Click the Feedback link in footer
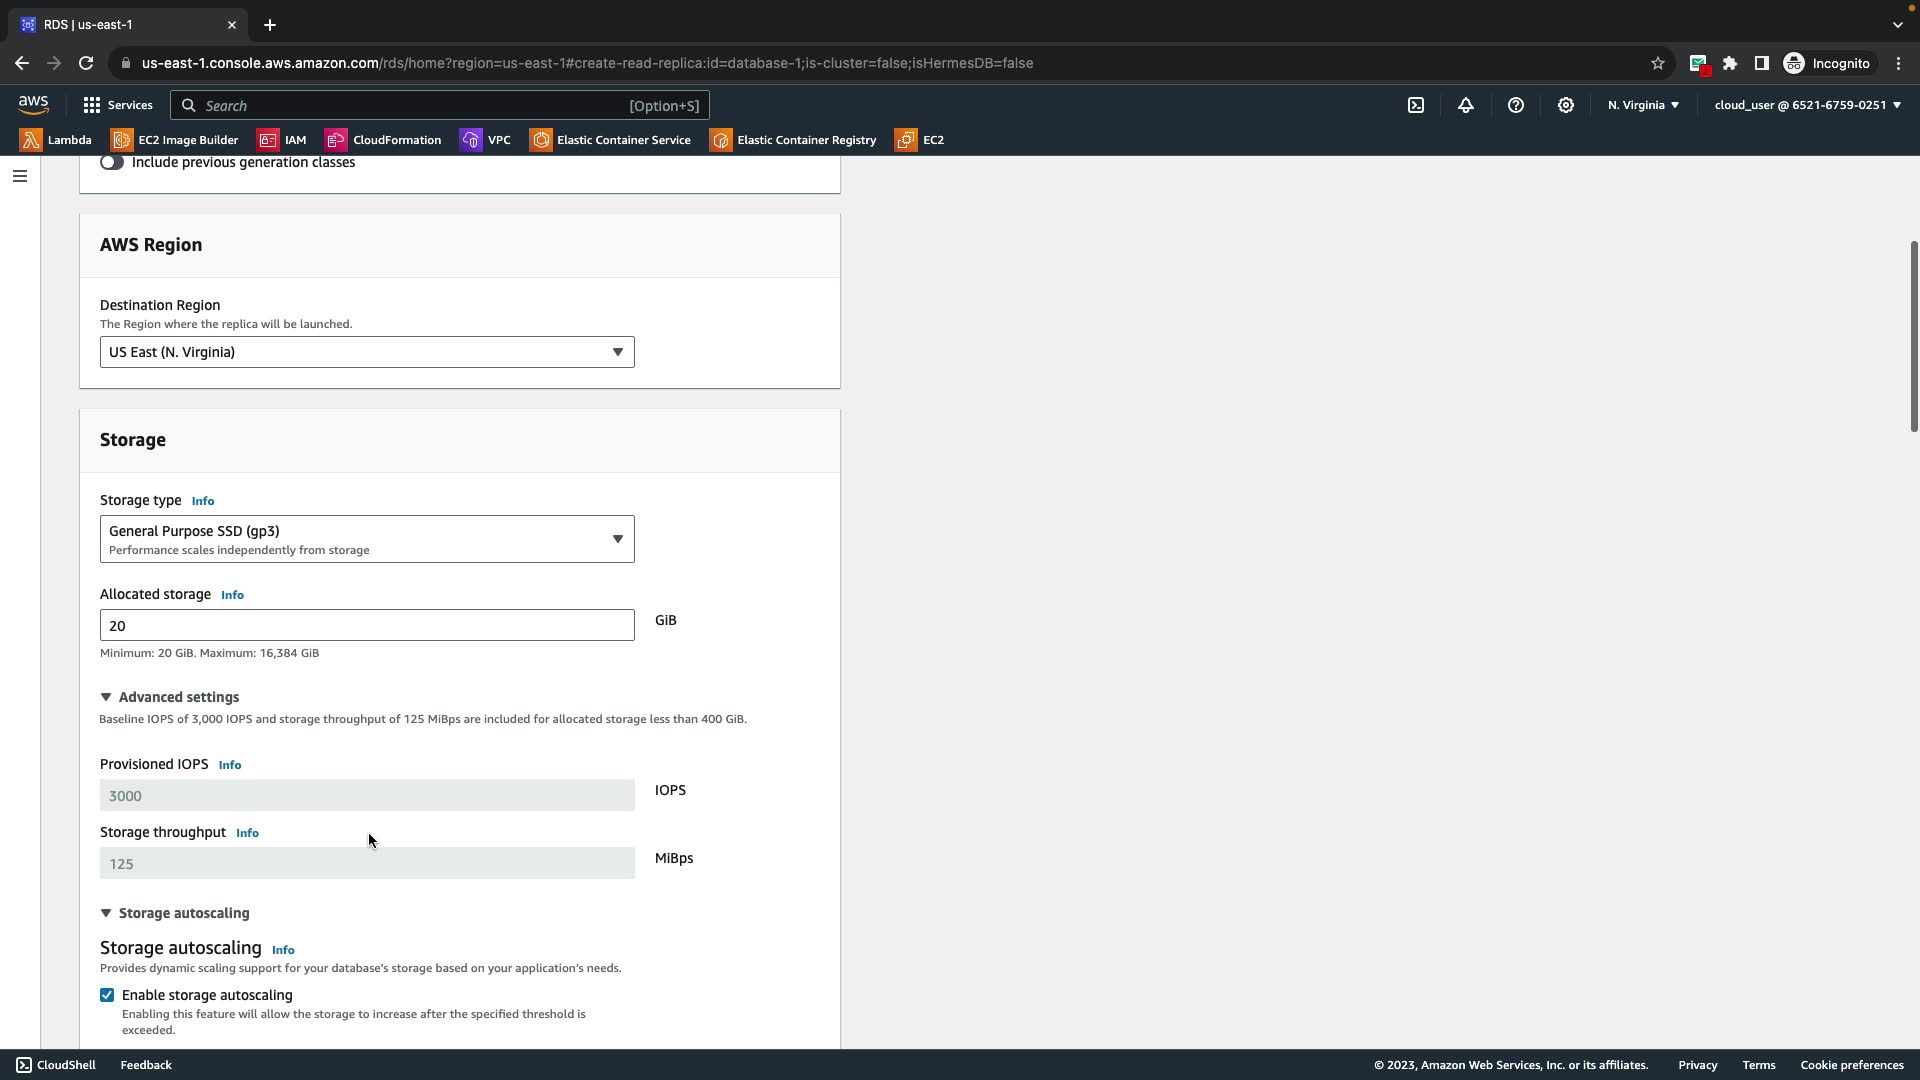Viewport: 1920px width, 1080px height. [x=146, y=1065]
